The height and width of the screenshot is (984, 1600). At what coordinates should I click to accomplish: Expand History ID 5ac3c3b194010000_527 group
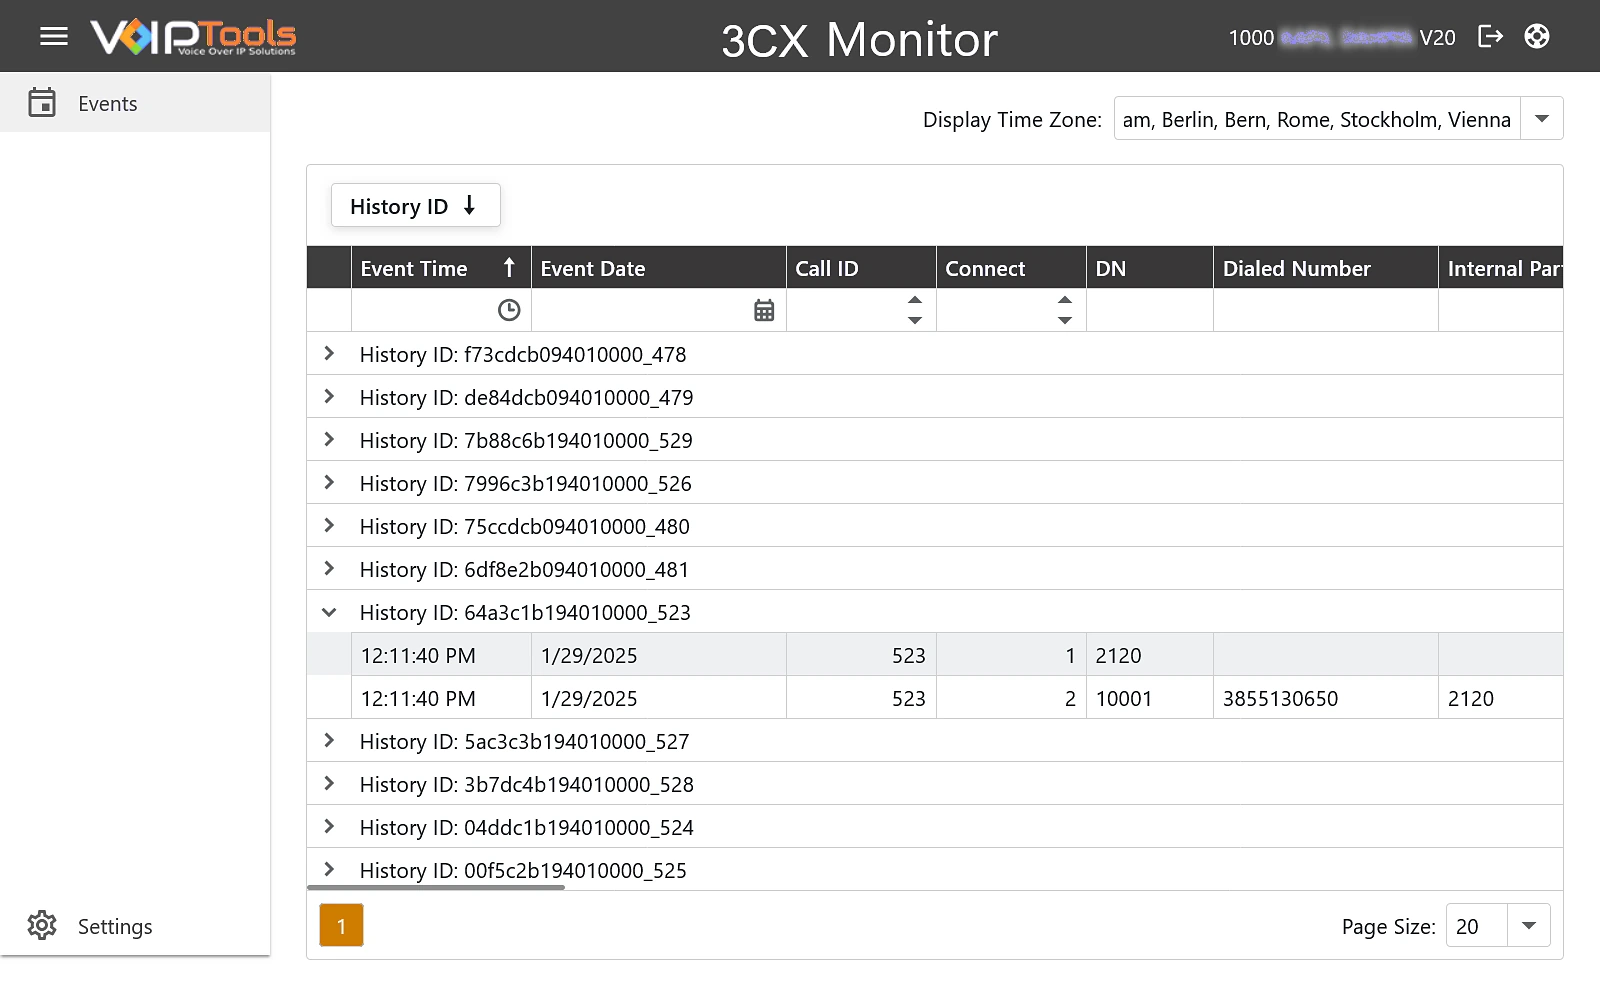click(x=329, y=740)
